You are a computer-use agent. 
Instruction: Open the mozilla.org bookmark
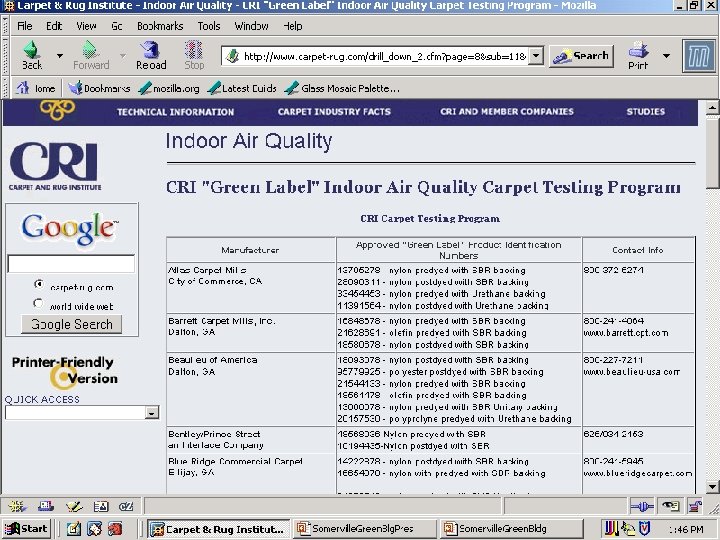169,88
